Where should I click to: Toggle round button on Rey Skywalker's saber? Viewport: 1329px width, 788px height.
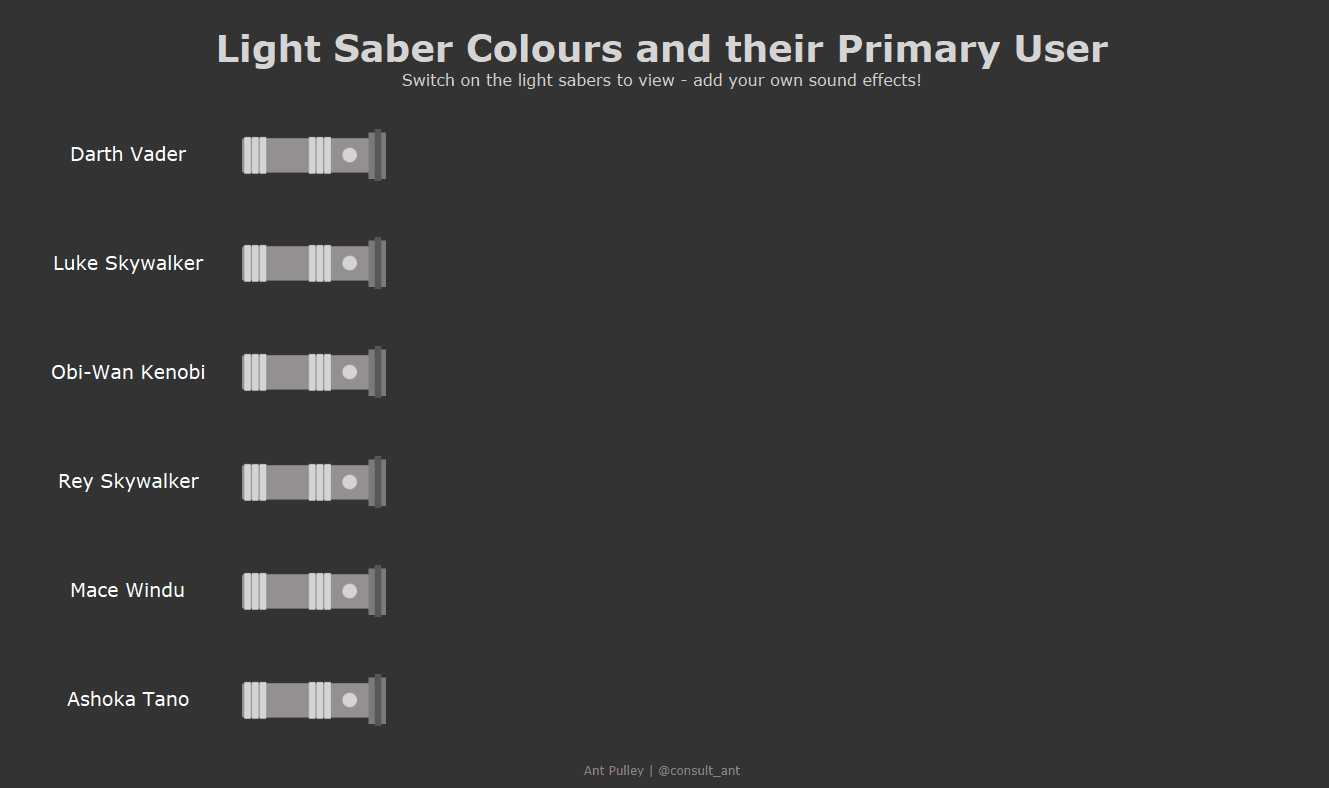349,482
